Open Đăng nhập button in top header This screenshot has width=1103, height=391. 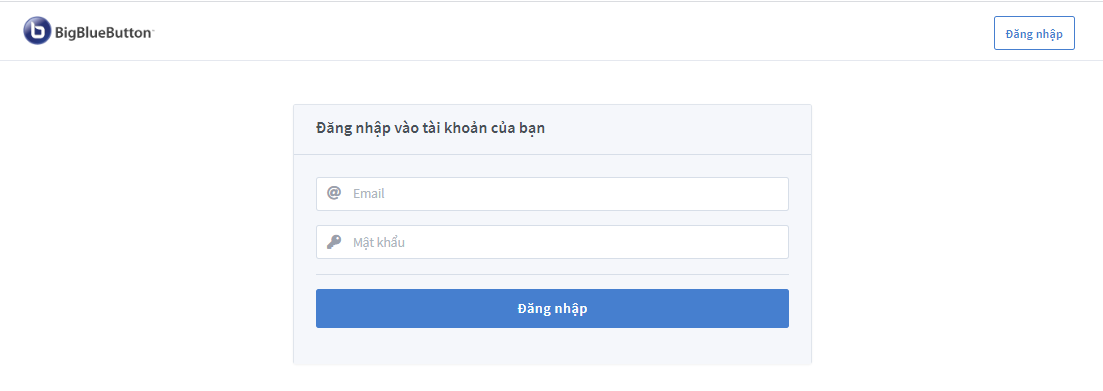pos(1034,33)
